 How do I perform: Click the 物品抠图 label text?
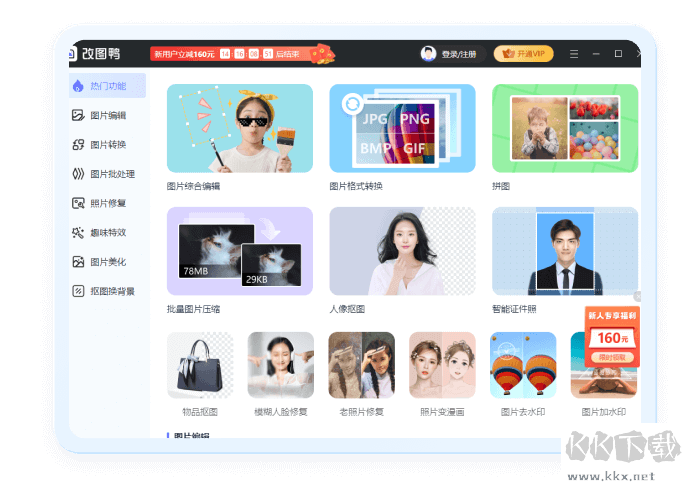(x=200, y=412)
